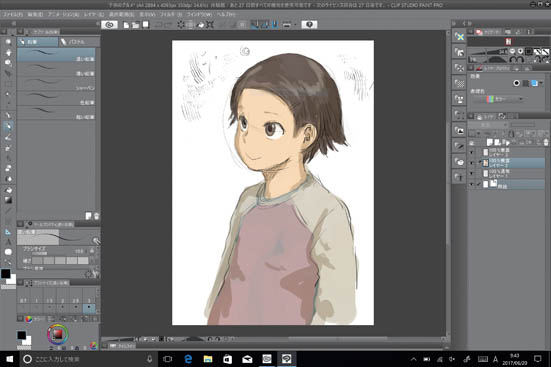Screen dimensions: 551x367
Task: Select the Zoom (magnifier) tool in toolbox
Action: click(8, 42)
